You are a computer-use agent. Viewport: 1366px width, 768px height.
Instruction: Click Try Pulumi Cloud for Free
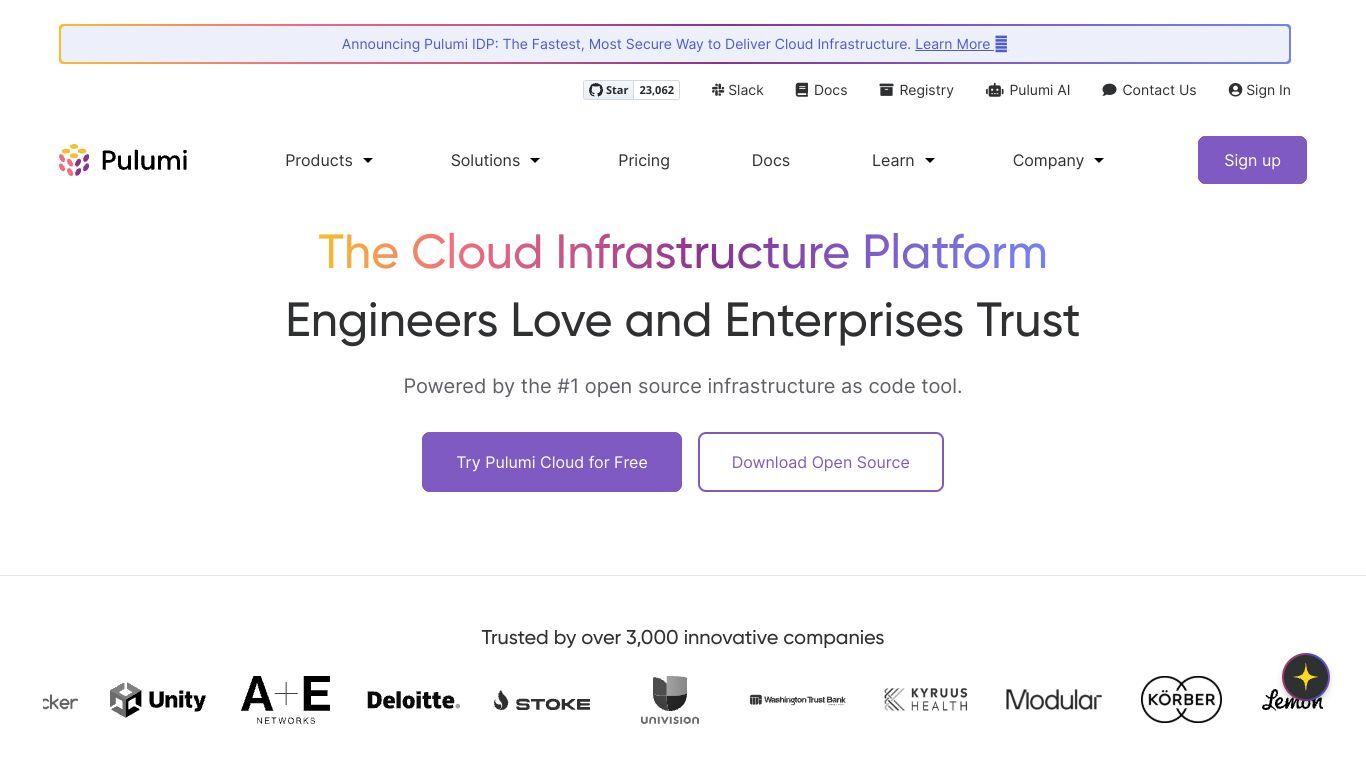pyautogui.click(x=552, y=462)
